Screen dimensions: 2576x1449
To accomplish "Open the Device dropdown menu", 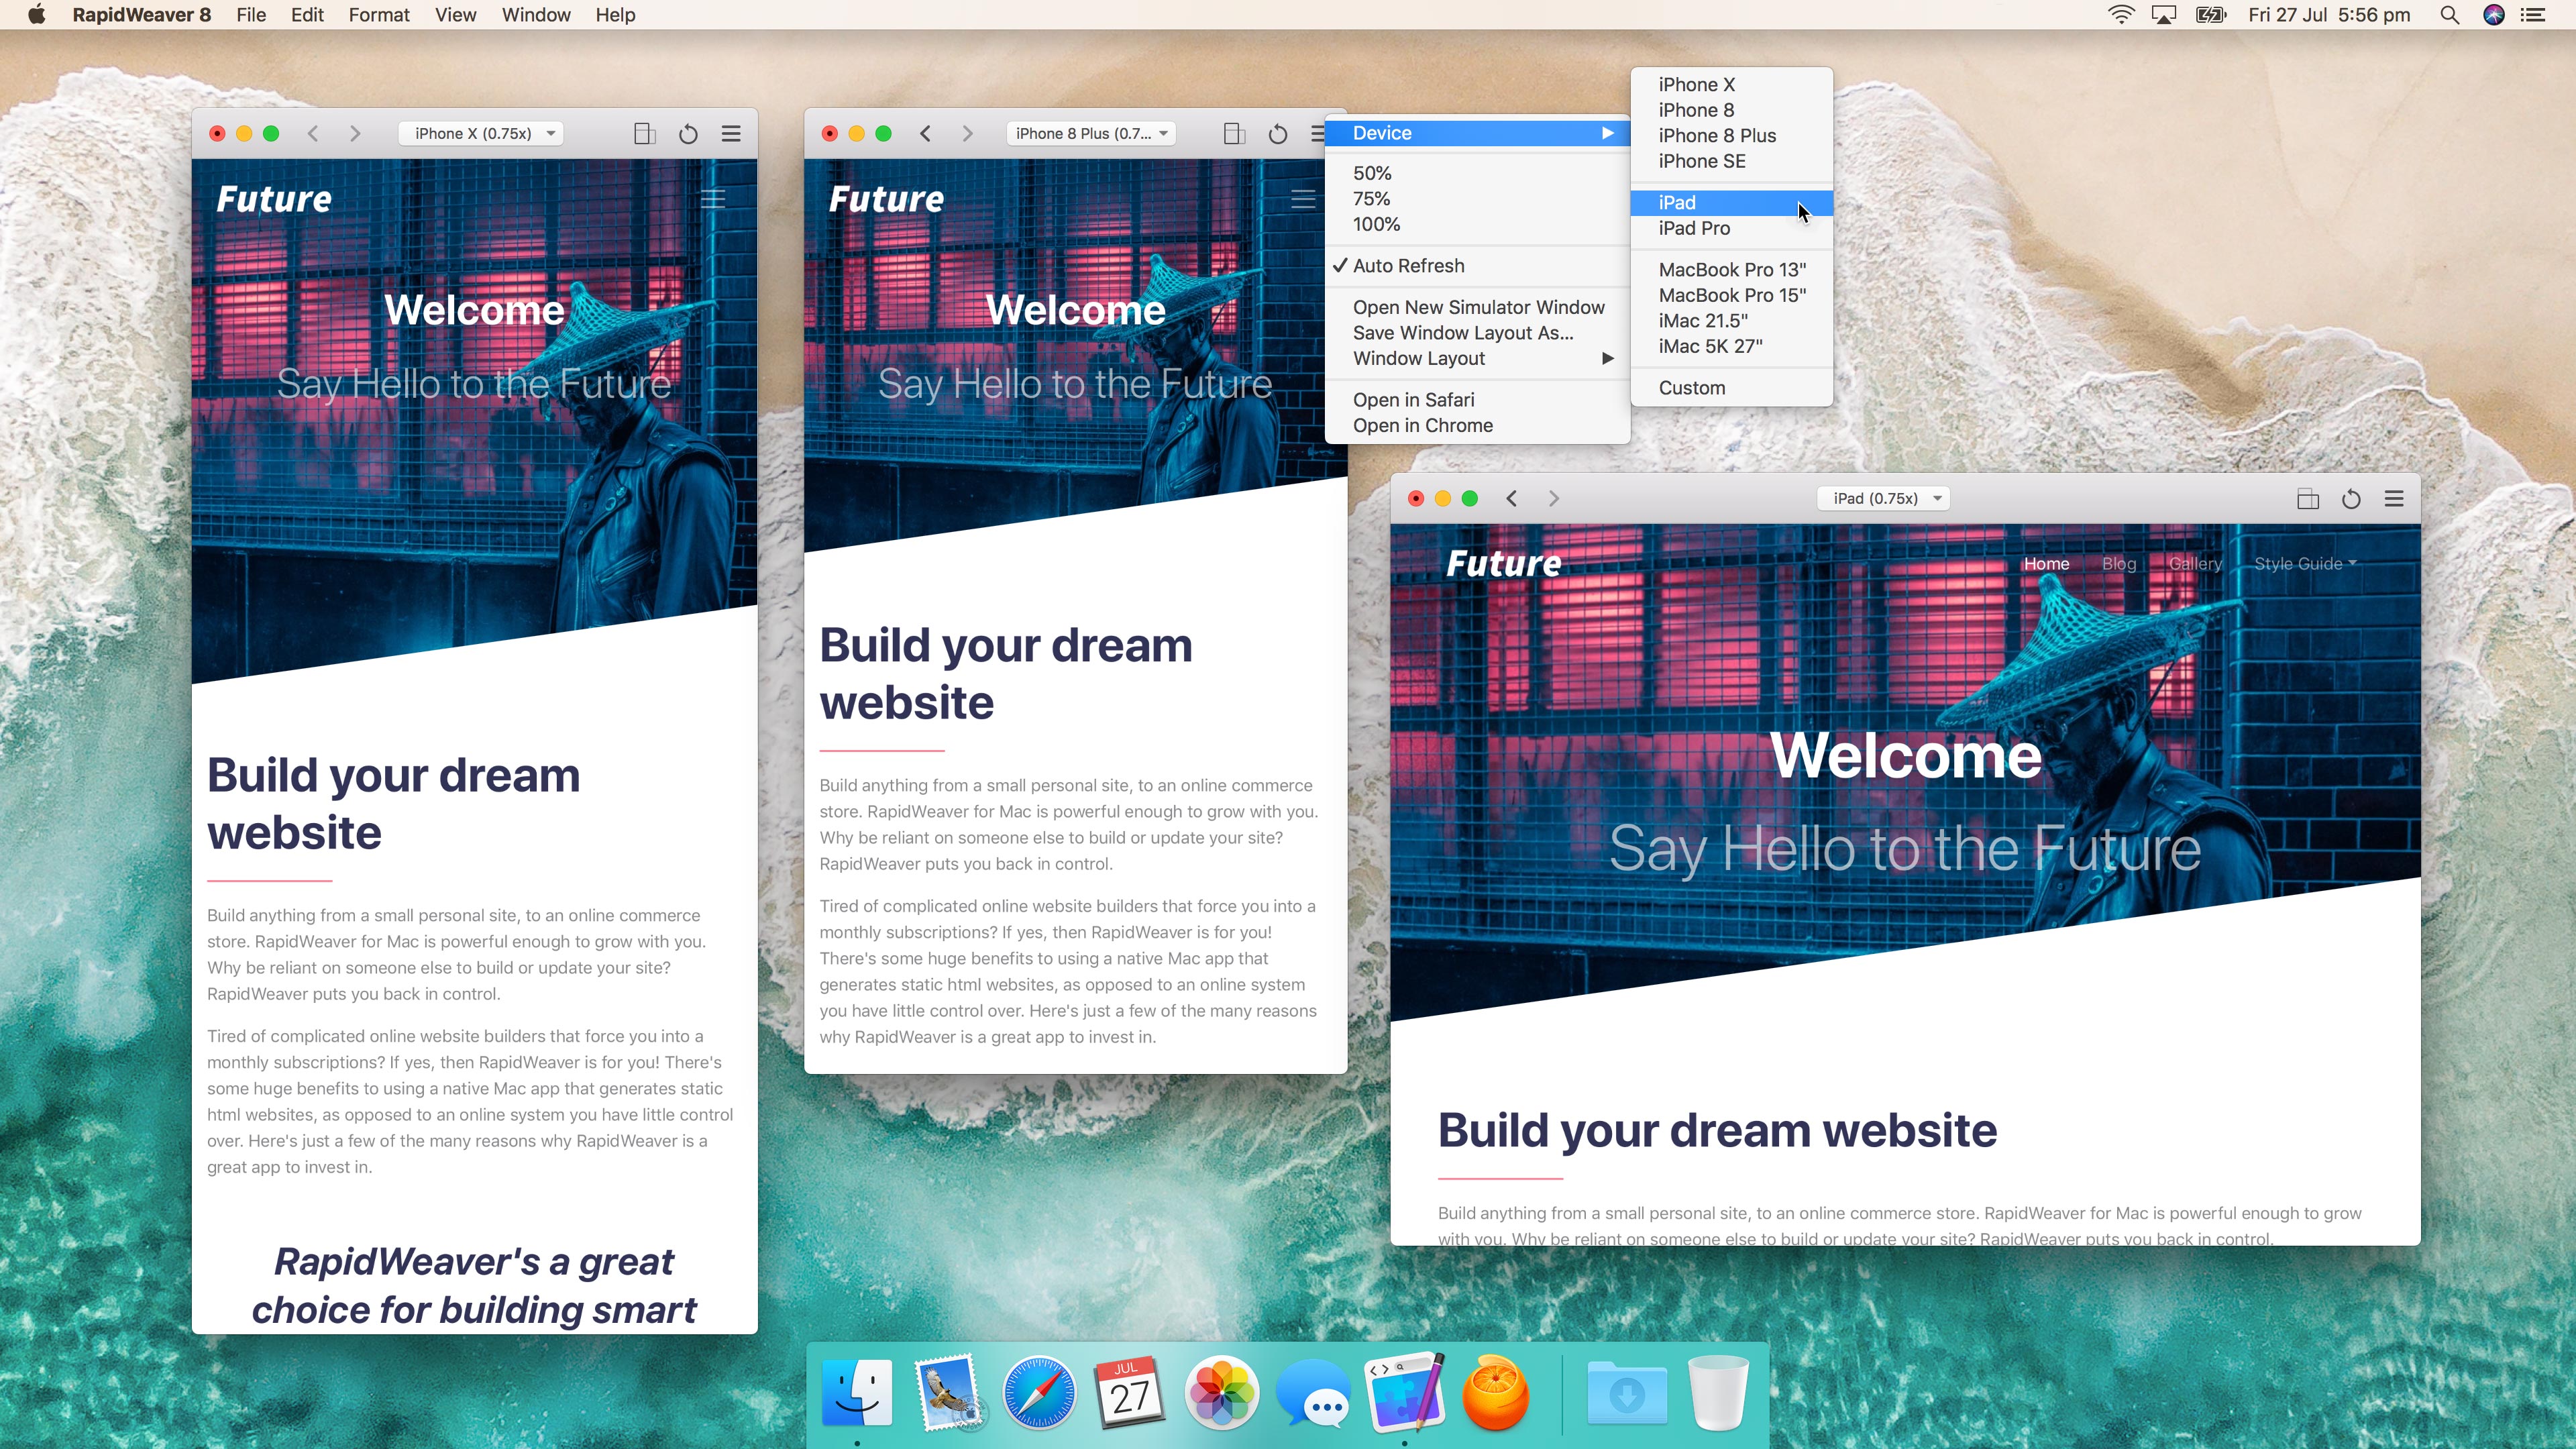I will tap(1472, 133).
